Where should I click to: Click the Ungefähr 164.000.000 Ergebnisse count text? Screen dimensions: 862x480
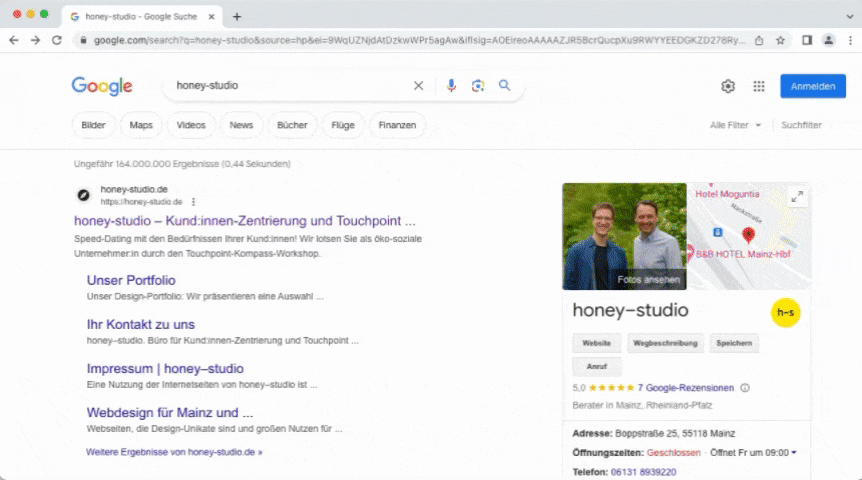pyautogui.click(x=182, y=164)
